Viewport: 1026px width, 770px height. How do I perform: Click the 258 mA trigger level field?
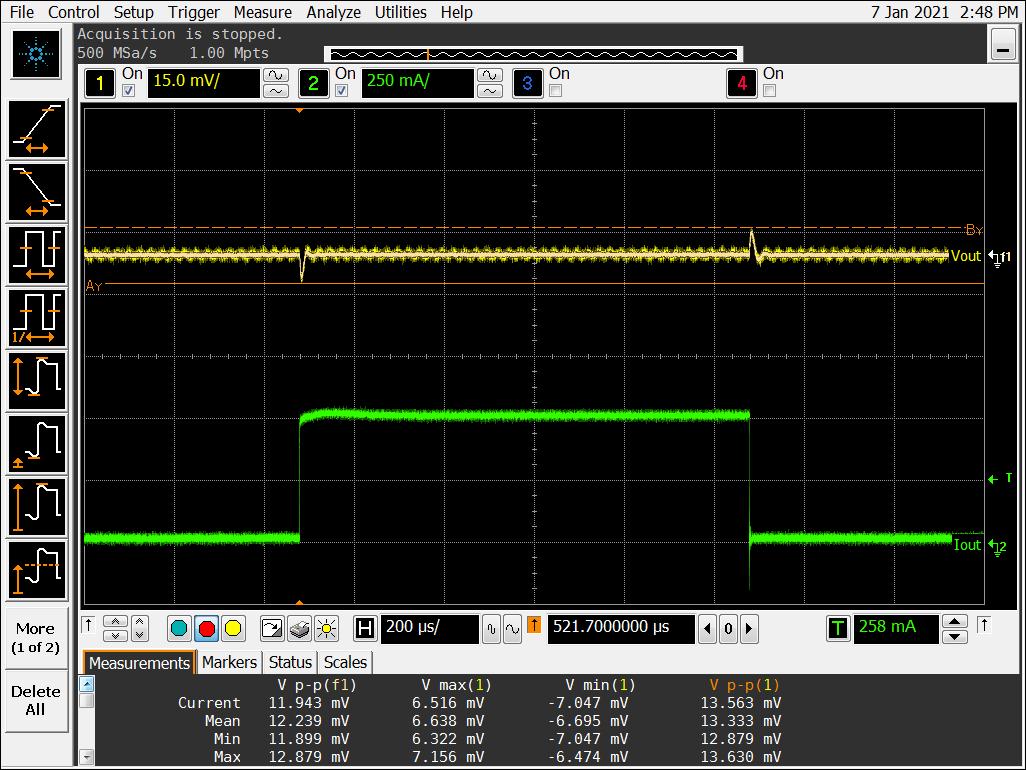896,629
